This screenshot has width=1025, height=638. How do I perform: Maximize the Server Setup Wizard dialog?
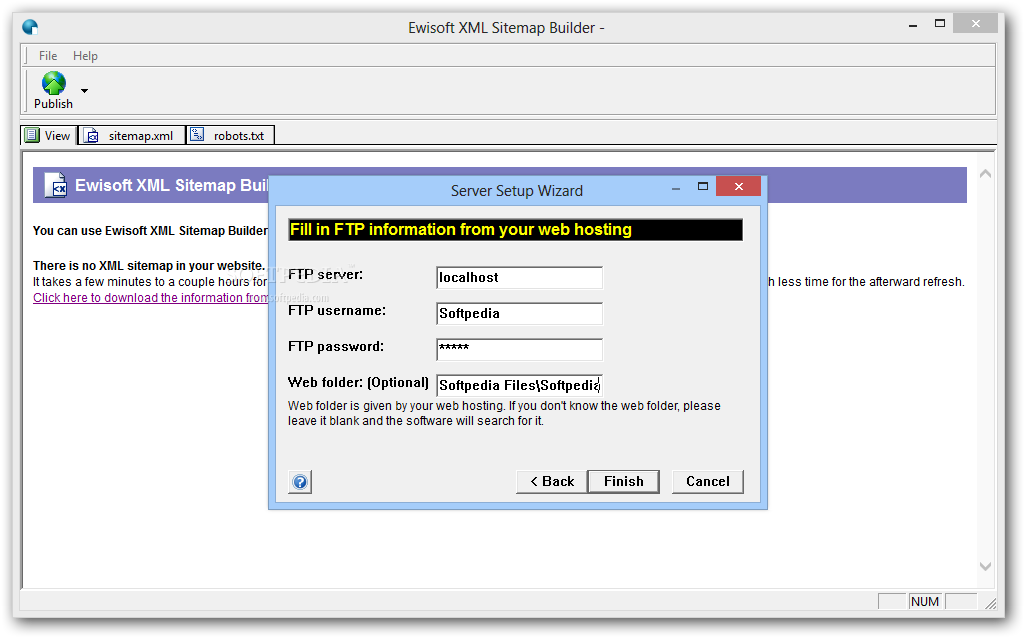[x=703, y=186]
